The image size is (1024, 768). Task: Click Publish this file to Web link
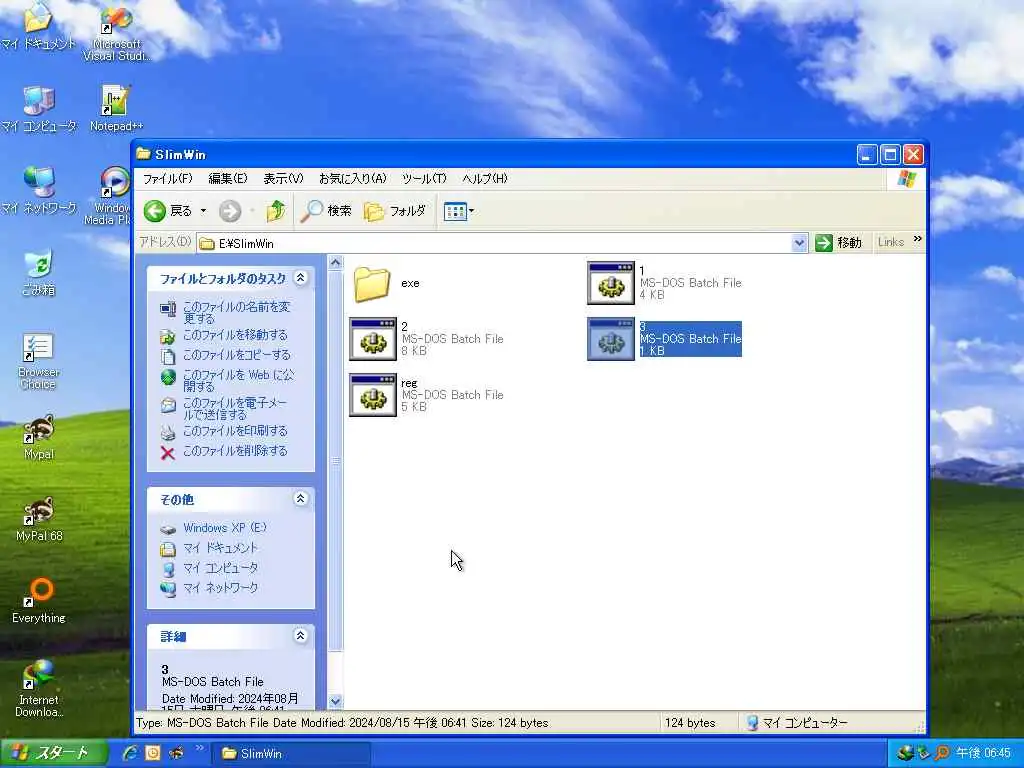(x=238, y=381)
